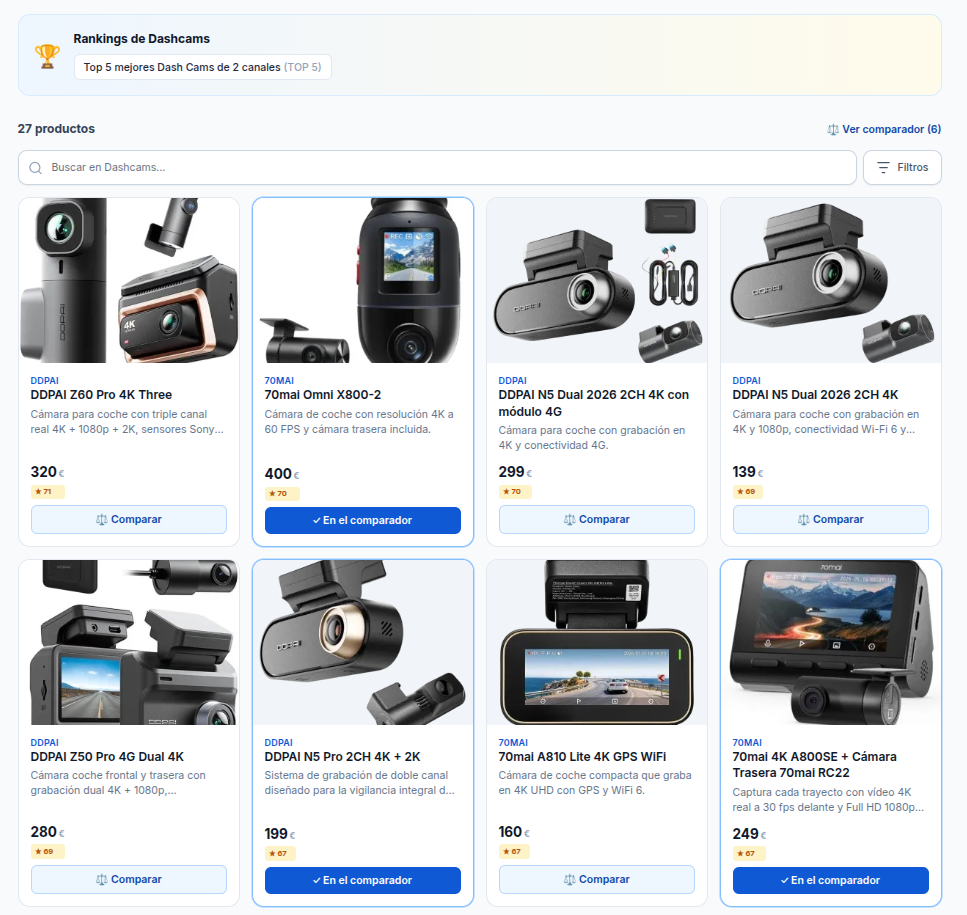Open Ver comparador (6) link
Viewport: 967px width, 915px height.
tap(884, 129)
